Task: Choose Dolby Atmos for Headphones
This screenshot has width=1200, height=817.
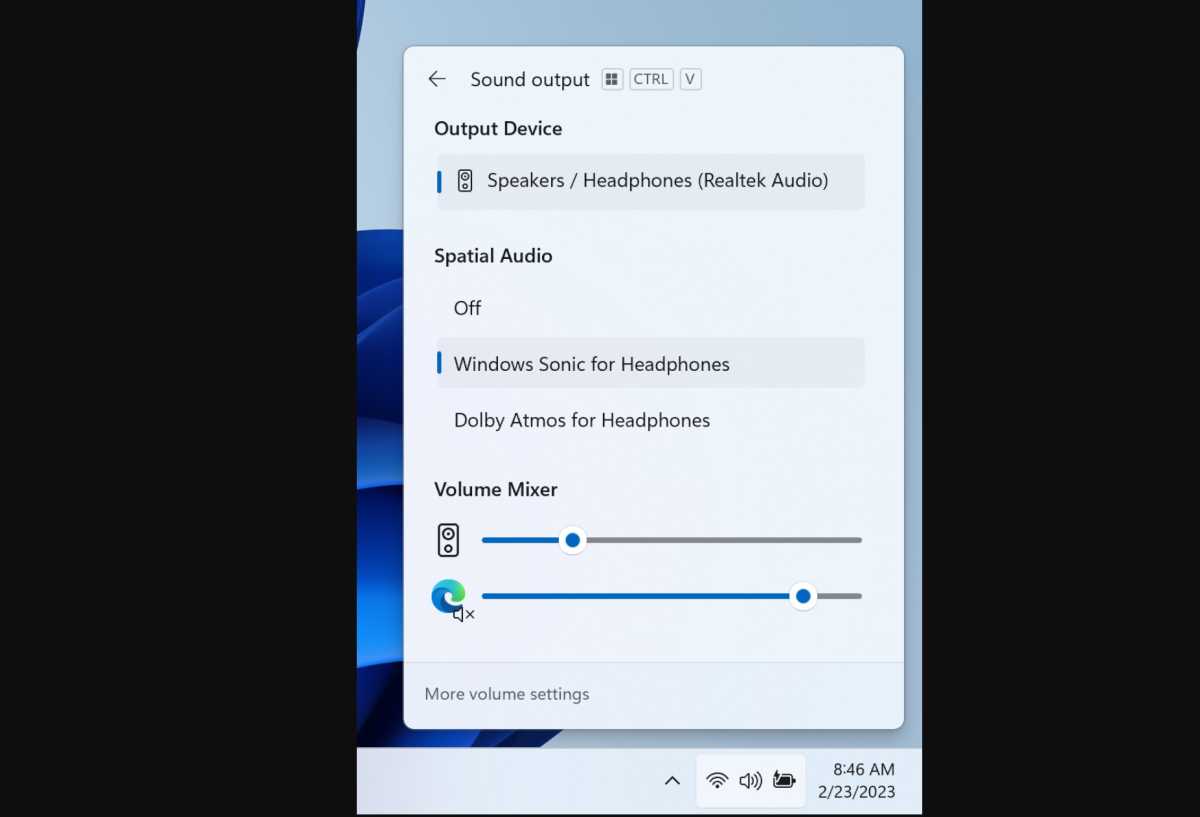Action: [x=651, y=420]
